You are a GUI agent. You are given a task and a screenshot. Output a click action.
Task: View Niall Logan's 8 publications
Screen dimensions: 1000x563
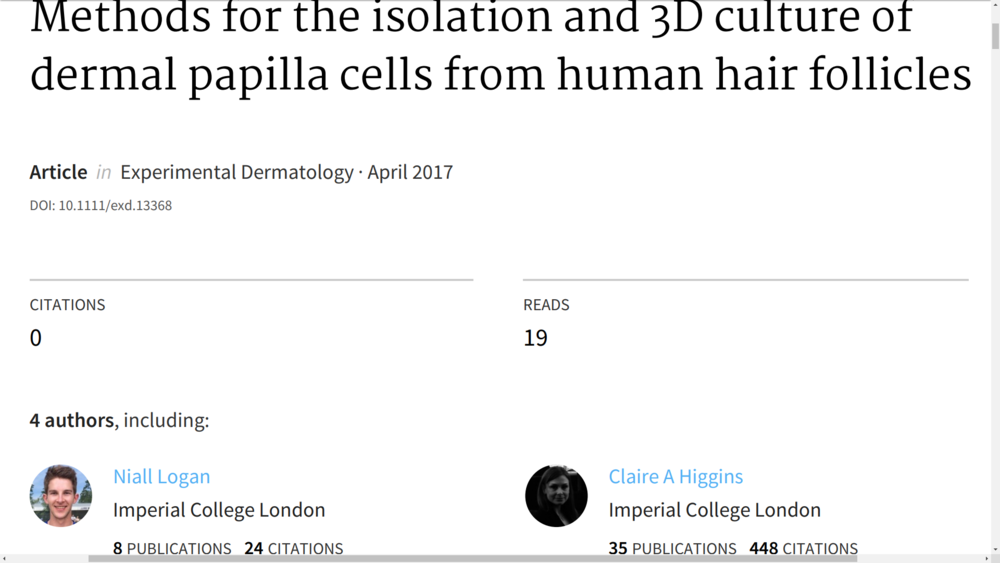(172, 549)
